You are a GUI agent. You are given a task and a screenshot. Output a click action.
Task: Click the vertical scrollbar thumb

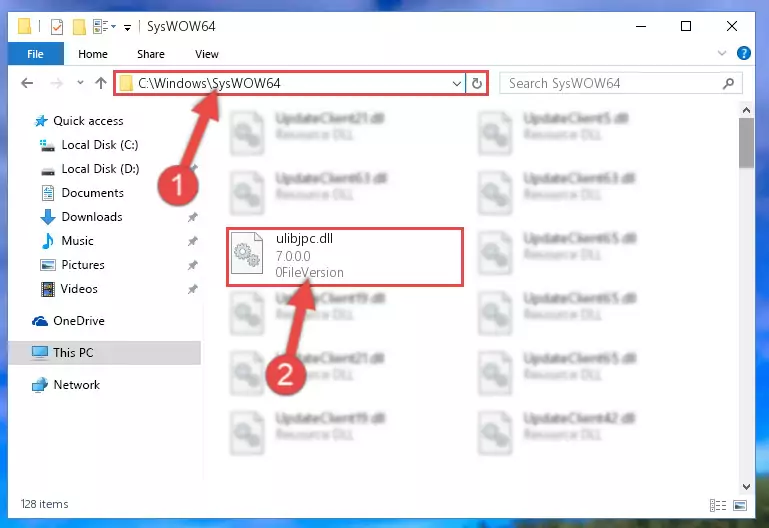746,143
